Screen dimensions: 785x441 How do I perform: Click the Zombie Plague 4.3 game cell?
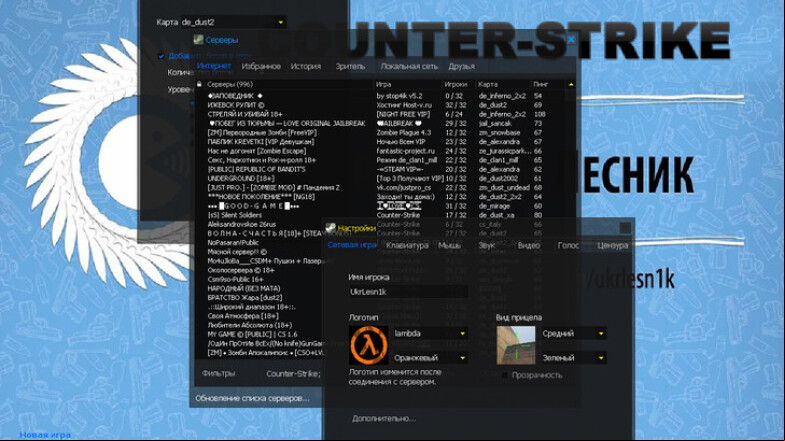(x=404, y=133)
